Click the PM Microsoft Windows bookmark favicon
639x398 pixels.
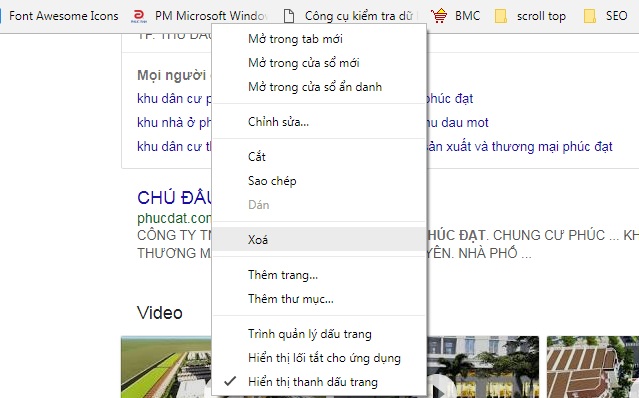pyautogui.click(x=139, y=16)
